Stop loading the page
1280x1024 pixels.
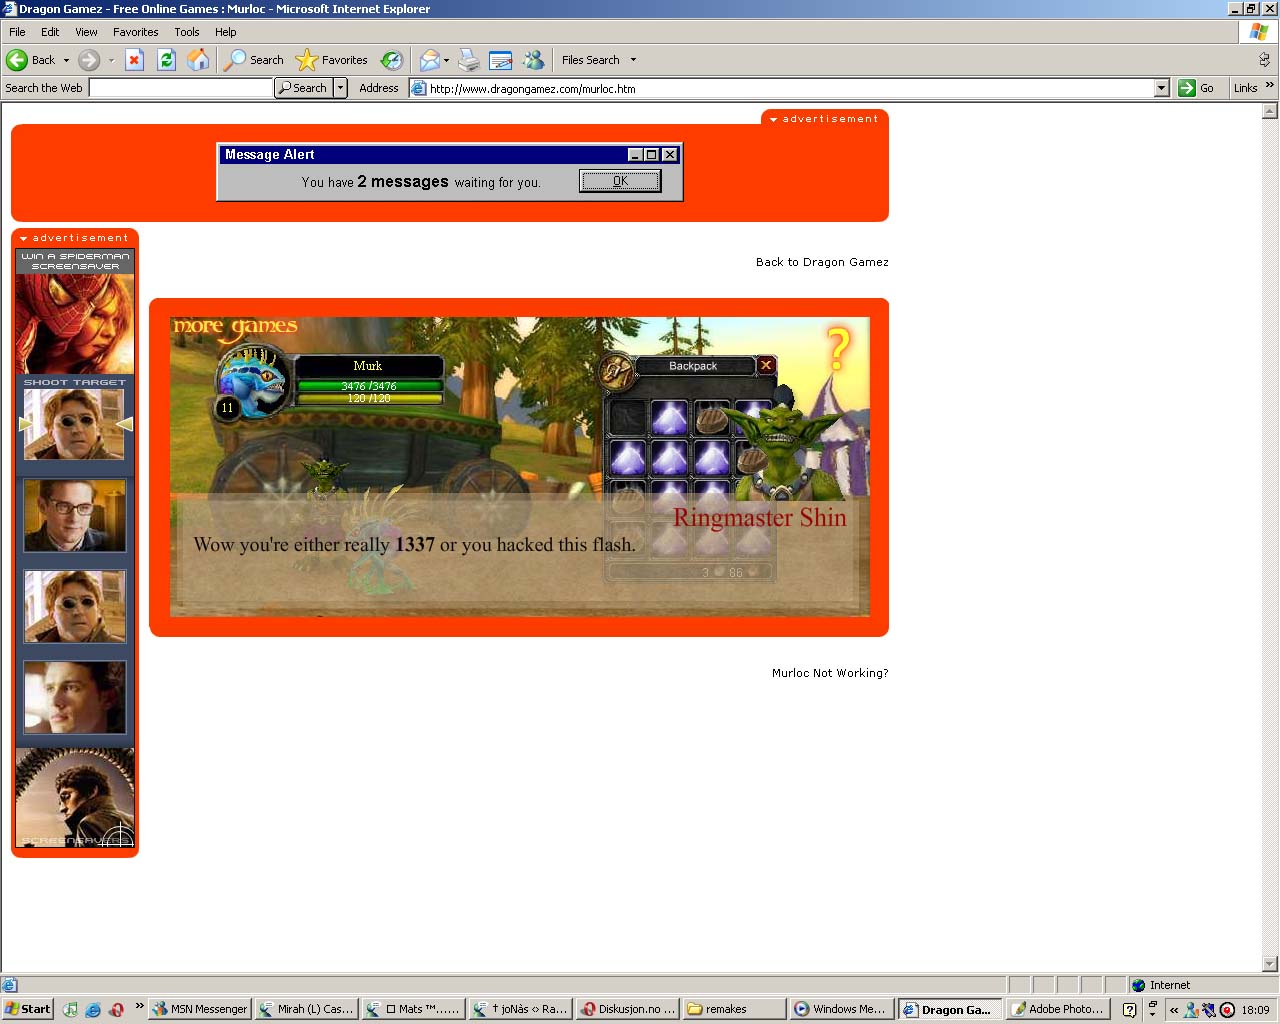click(x=134, y=60)
